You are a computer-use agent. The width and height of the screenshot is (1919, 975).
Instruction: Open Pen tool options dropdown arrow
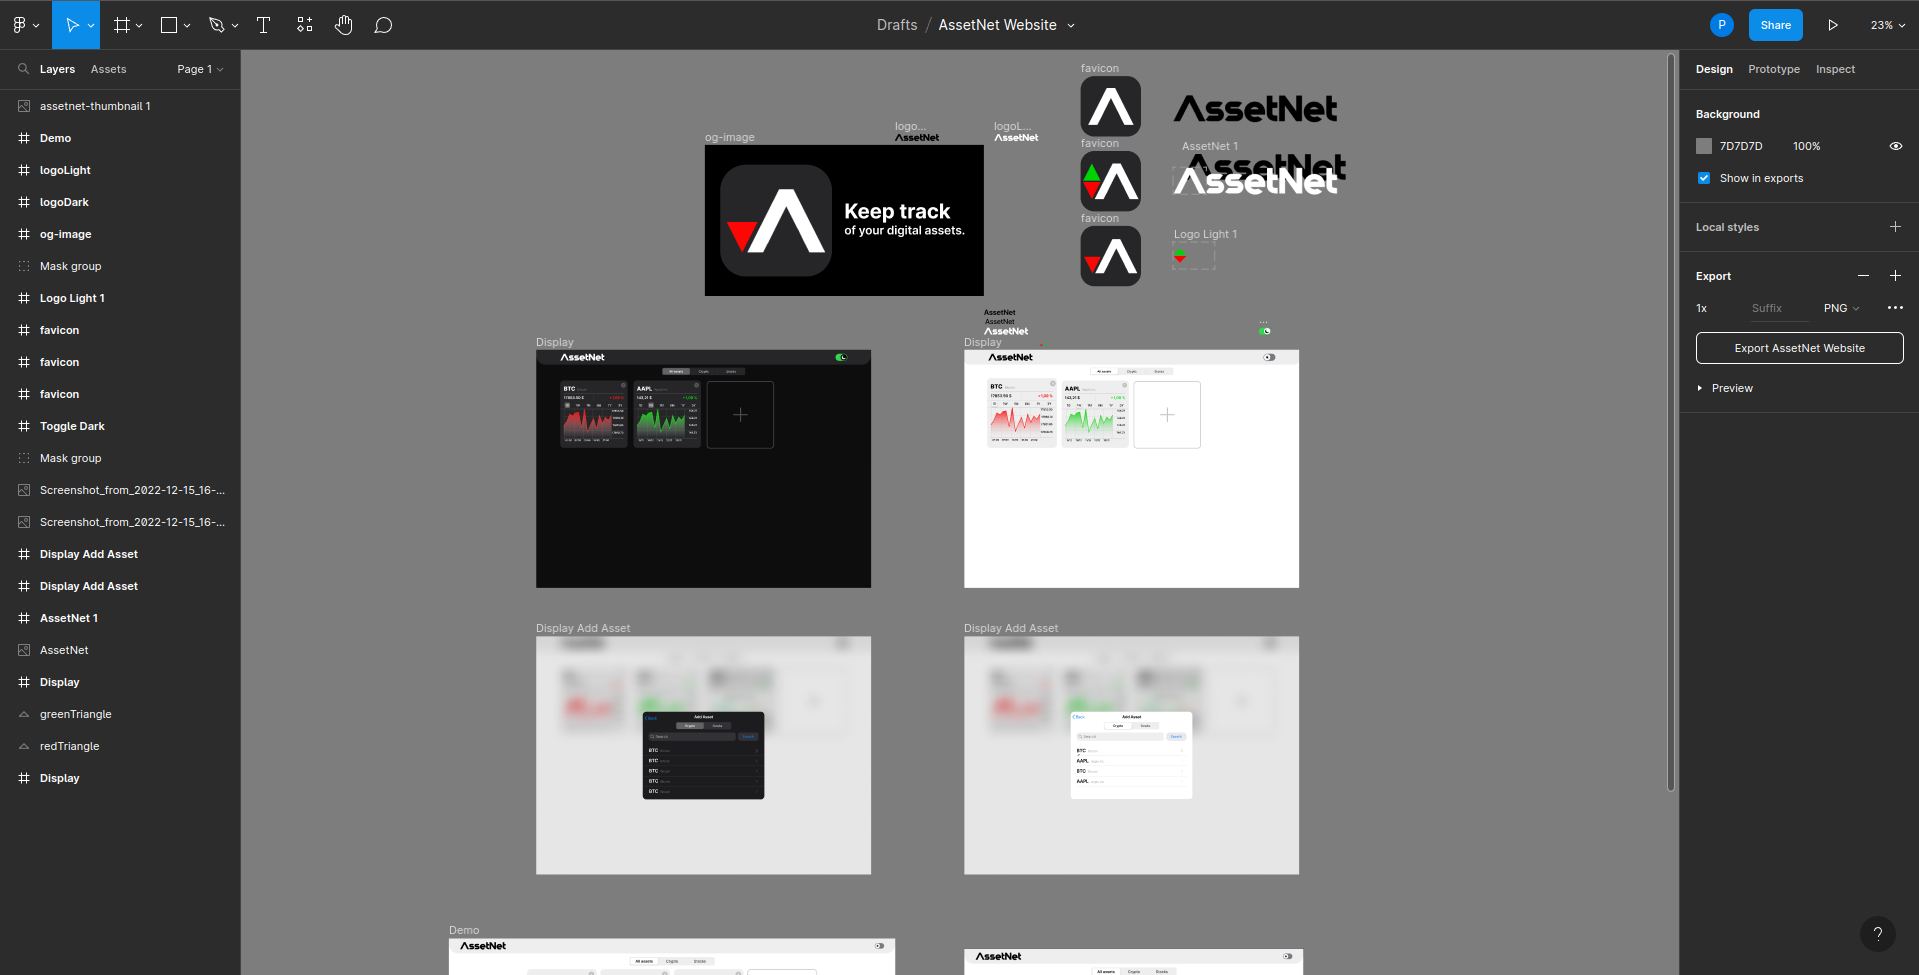(235, 26)
